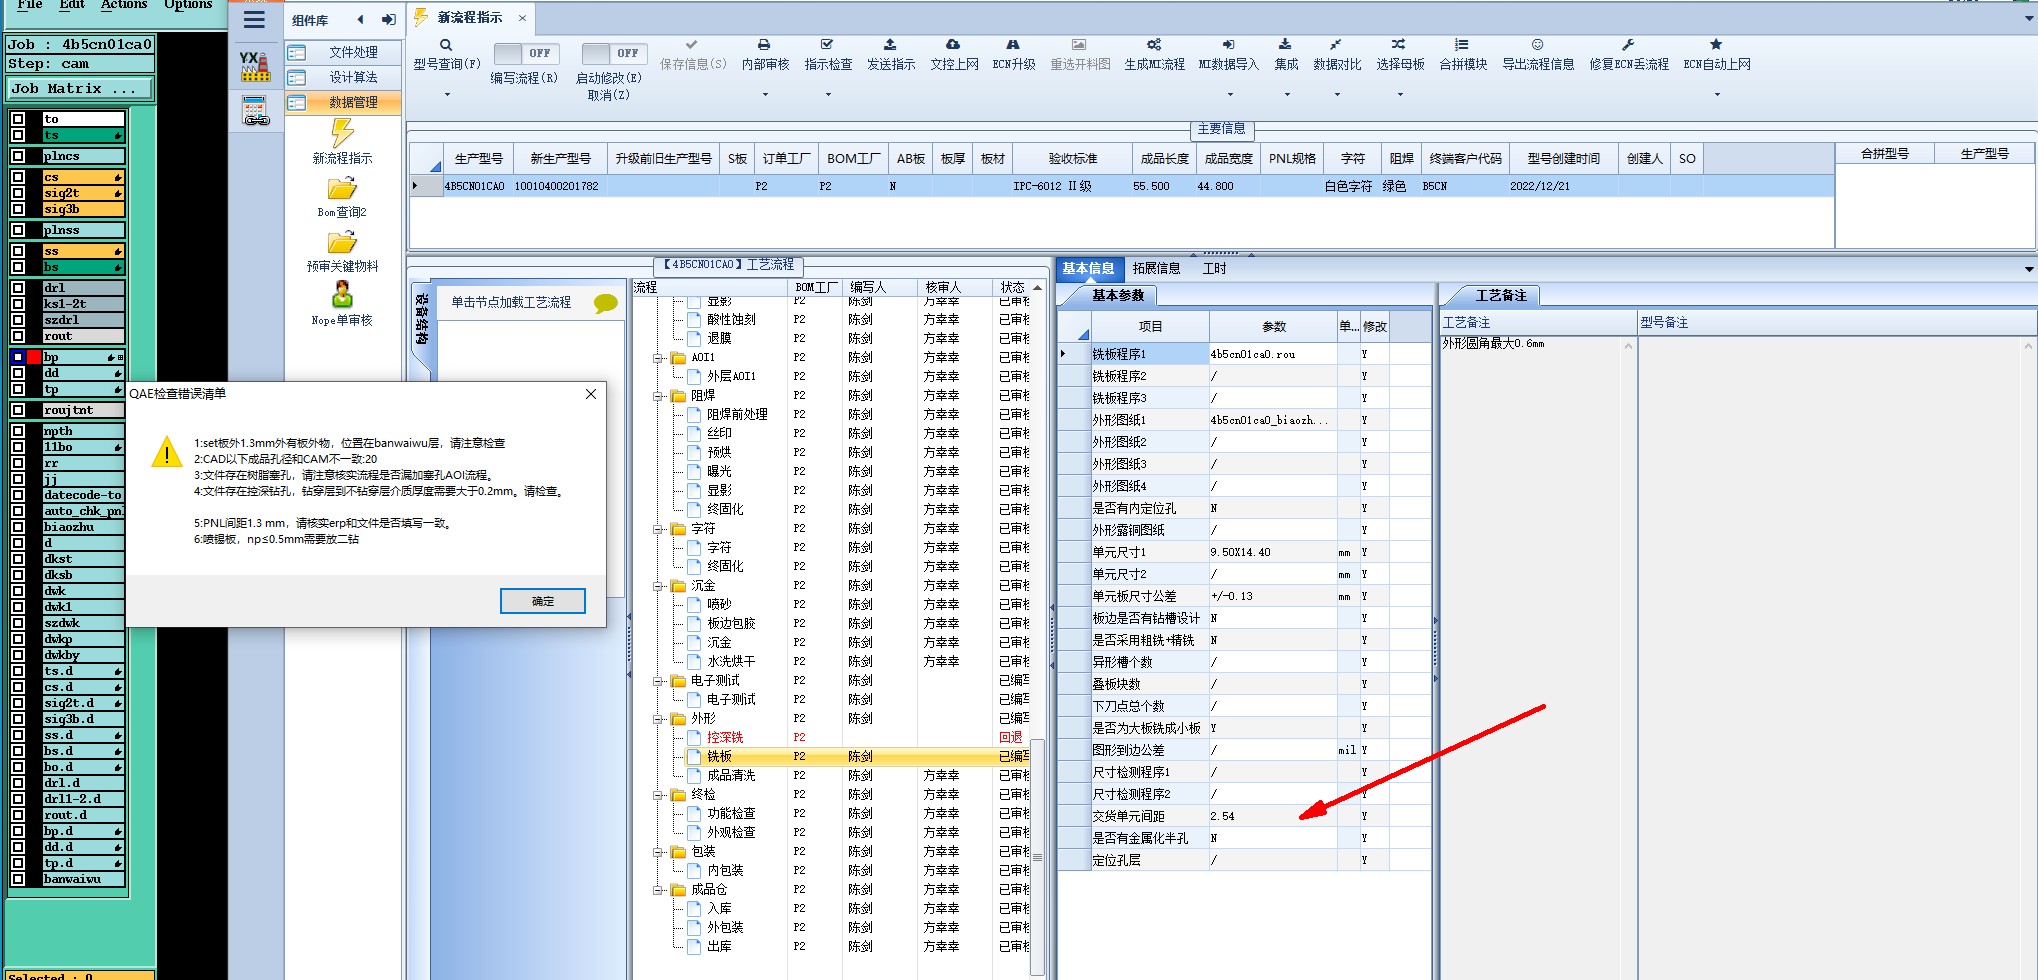Viewport: 2038px width, 980px height.
Task: Click the 铣板程序1 parameter value cell
Action: (x=1272, y=354)
